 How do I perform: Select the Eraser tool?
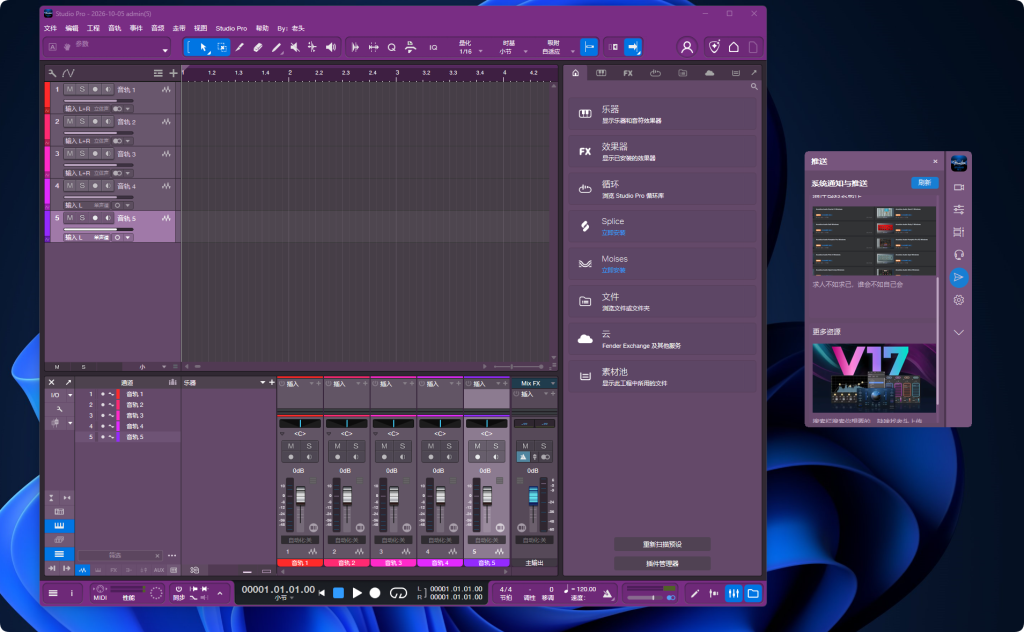coord(258,47)
